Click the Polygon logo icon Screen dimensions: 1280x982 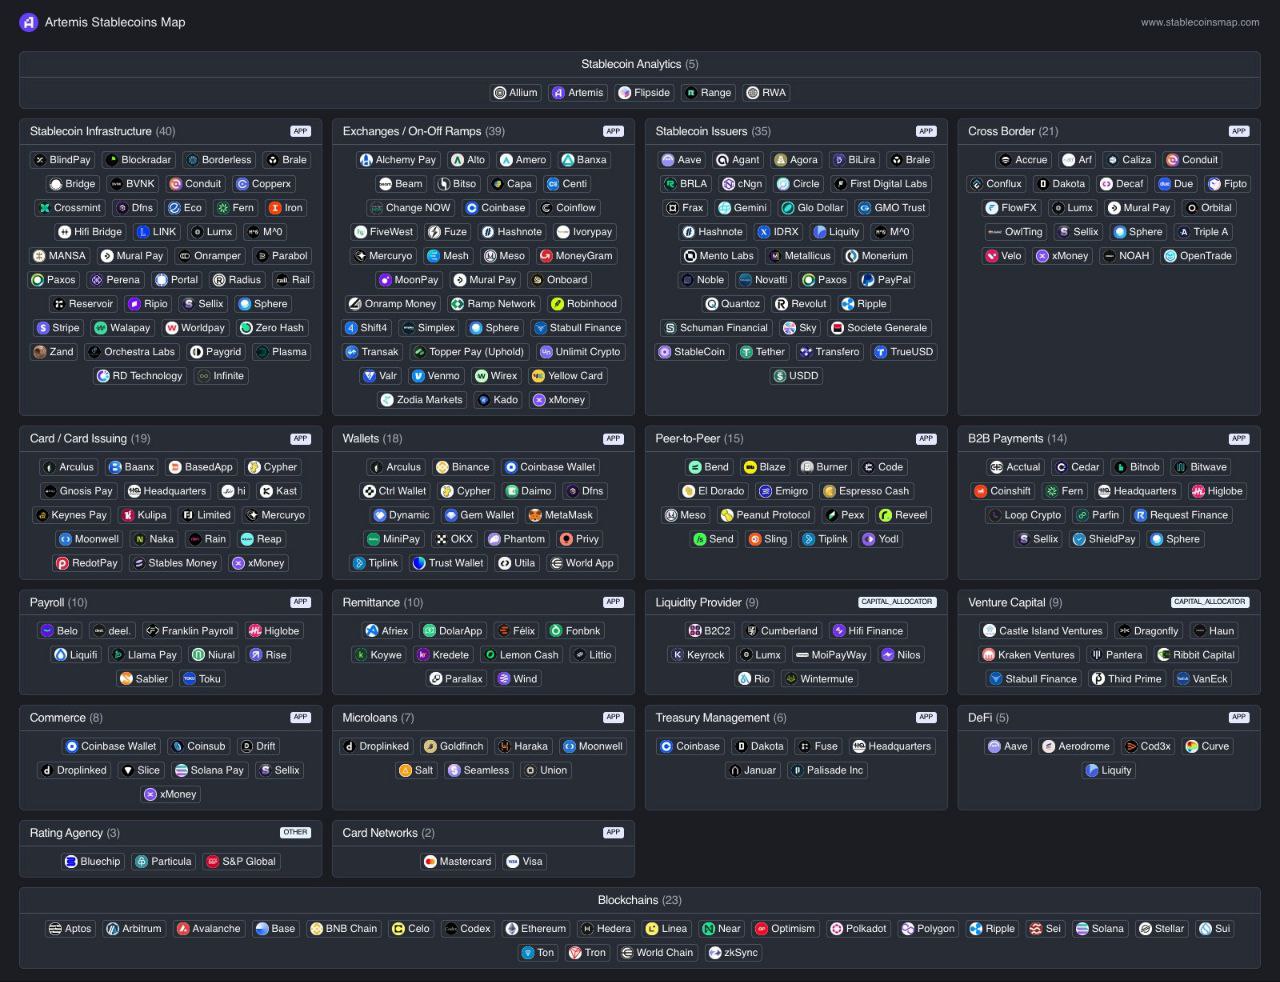coord(908,929)
